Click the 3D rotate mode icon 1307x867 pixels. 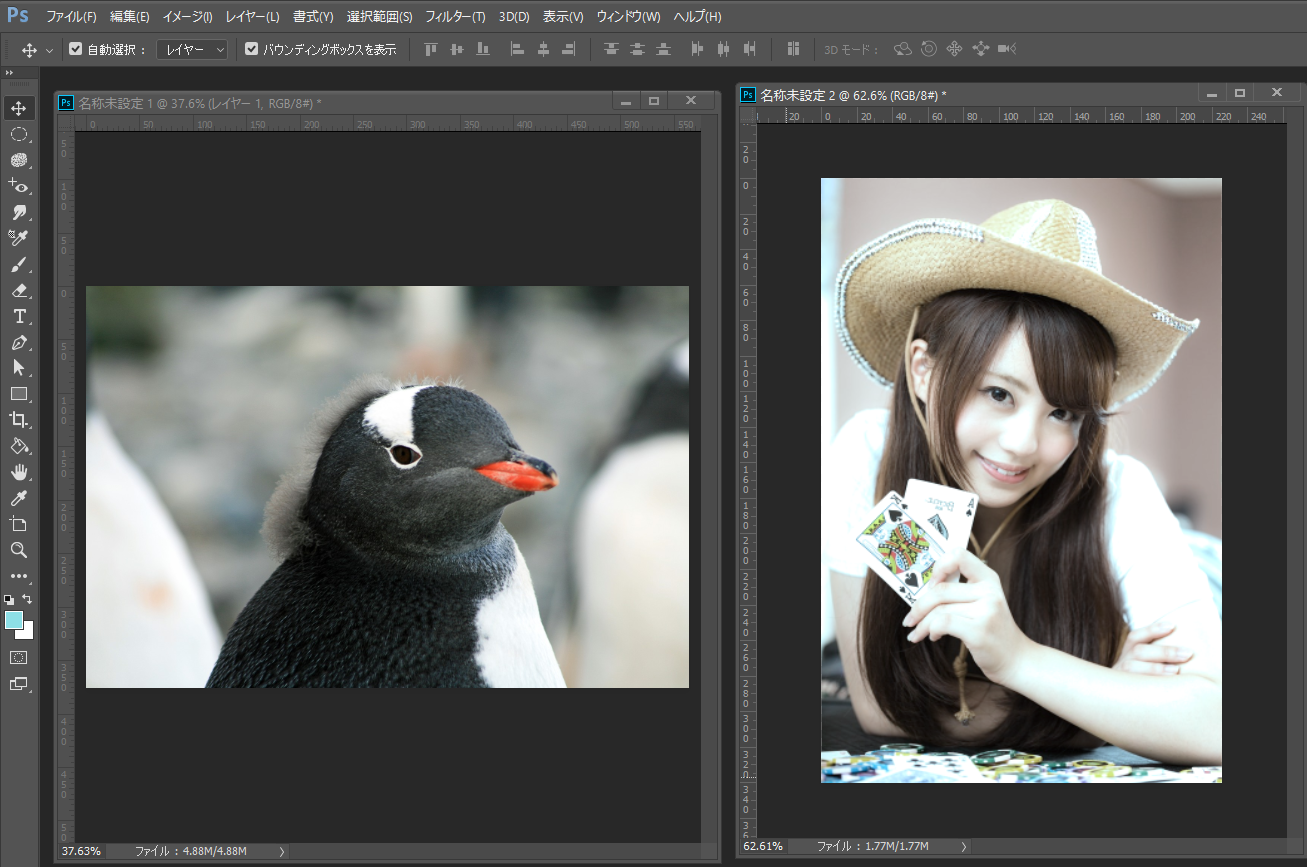coord(903,49)
